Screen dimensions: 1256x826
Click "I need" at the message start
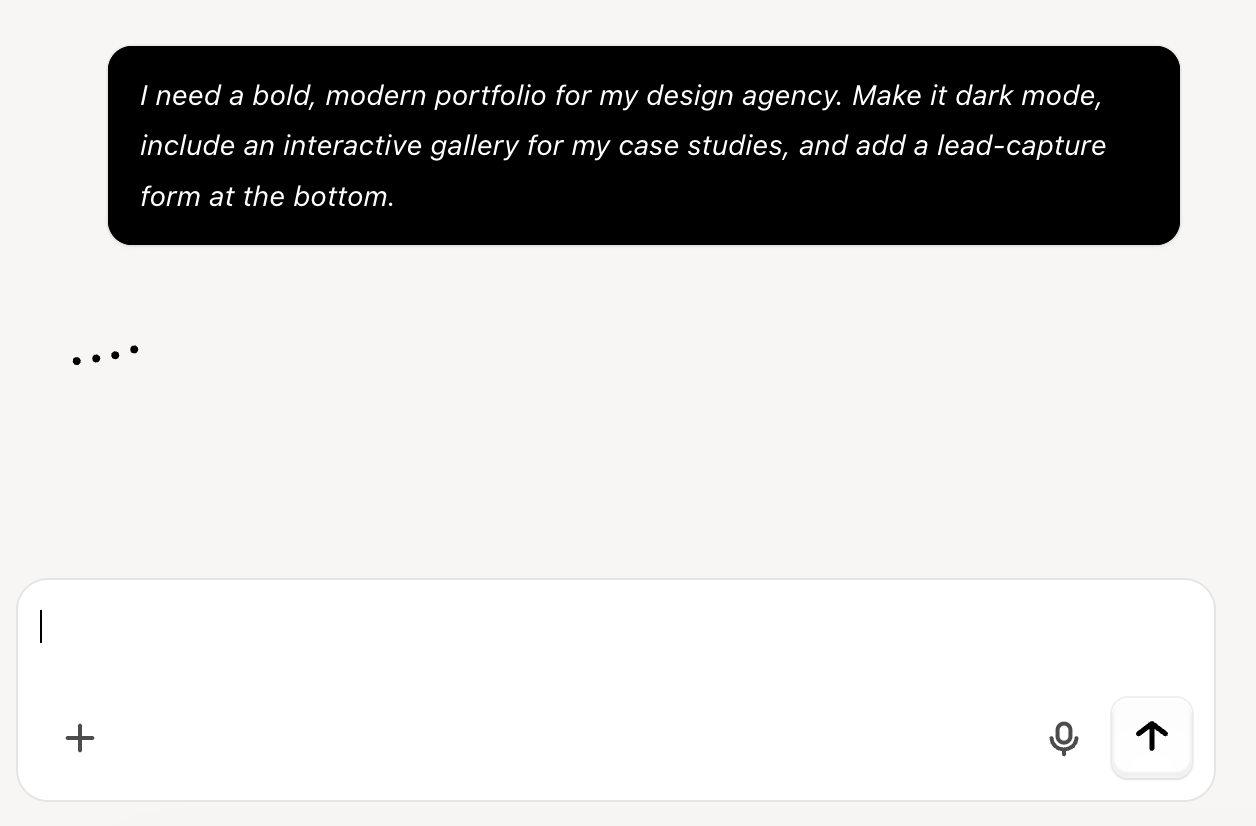(x=180, y=96)
